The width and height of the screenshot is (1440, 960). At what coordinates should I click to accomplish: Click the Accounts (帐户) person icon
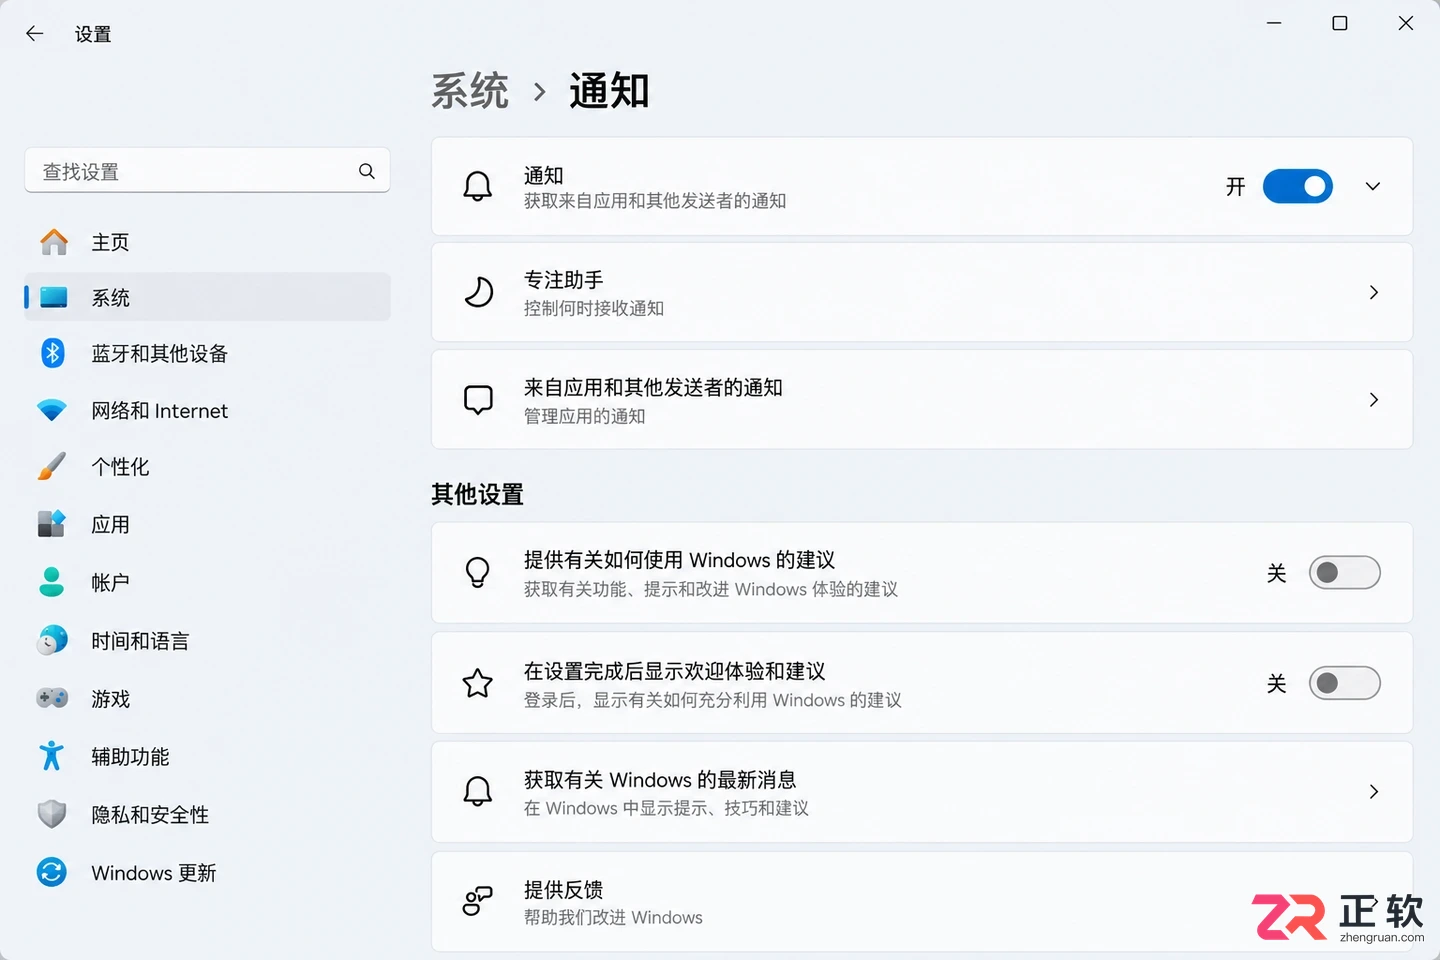[52, 582]
